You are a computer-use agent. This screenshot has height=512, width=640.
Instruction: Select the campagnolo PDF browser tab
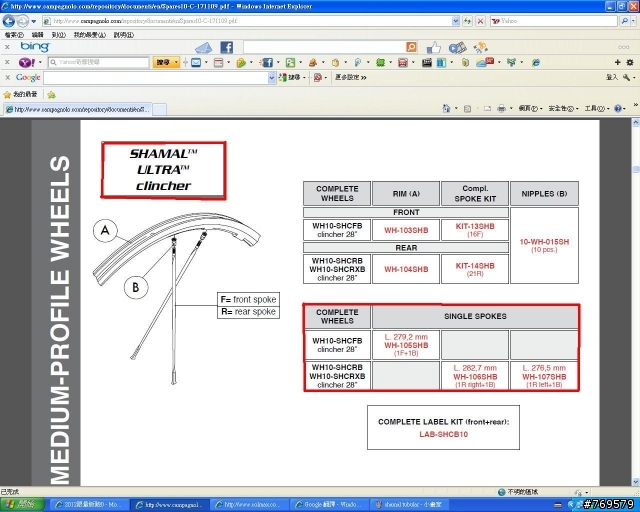pyautogui.click(x=78, y=109)
